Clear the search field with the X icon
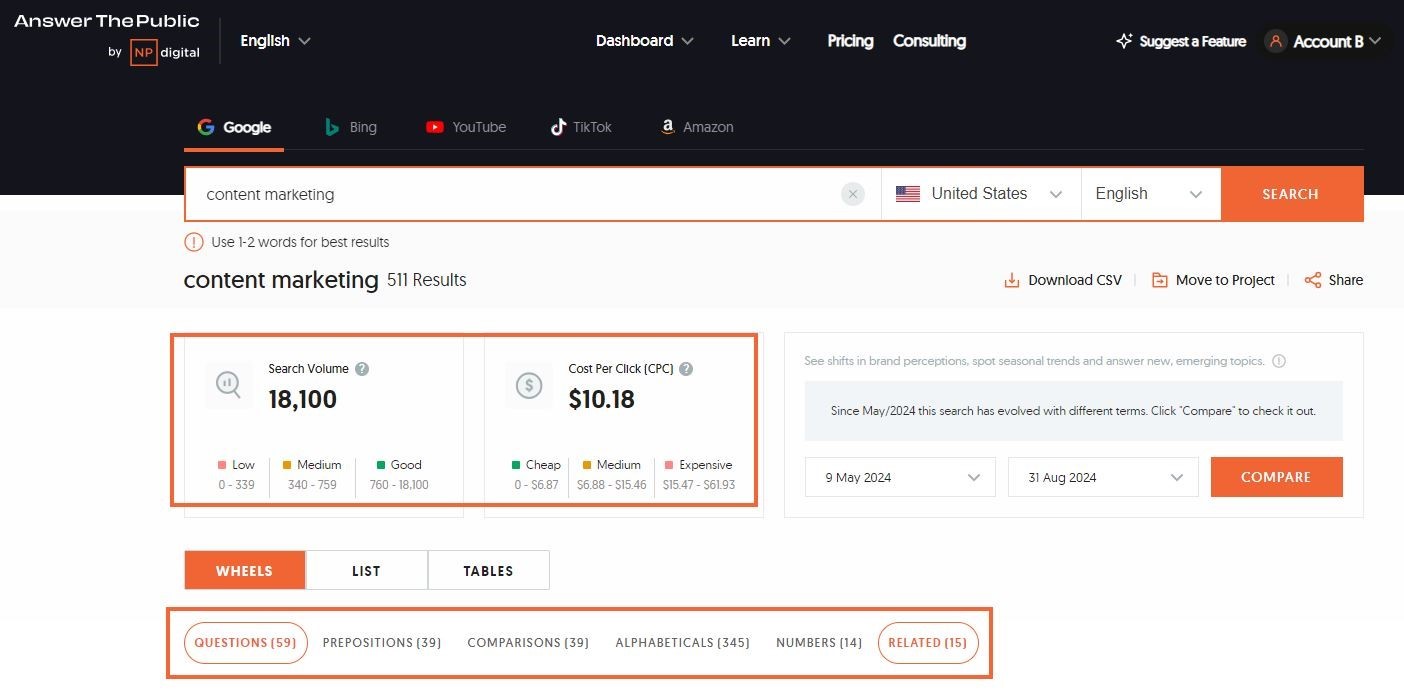This screenshot has width=1404, height=691. tap(852, 194)
